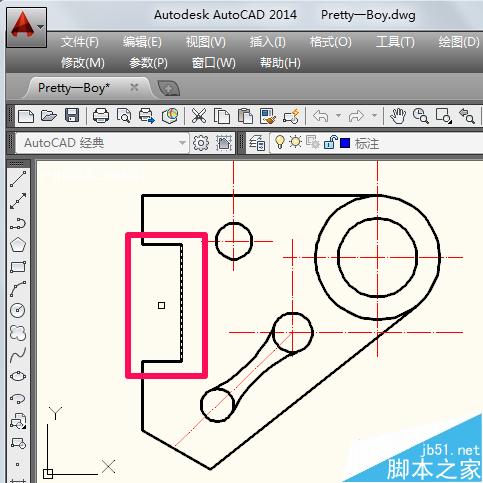This screenshot has height=483, width=483.
Task: Activate the Pan hand tool
Action: pos(398,116)
